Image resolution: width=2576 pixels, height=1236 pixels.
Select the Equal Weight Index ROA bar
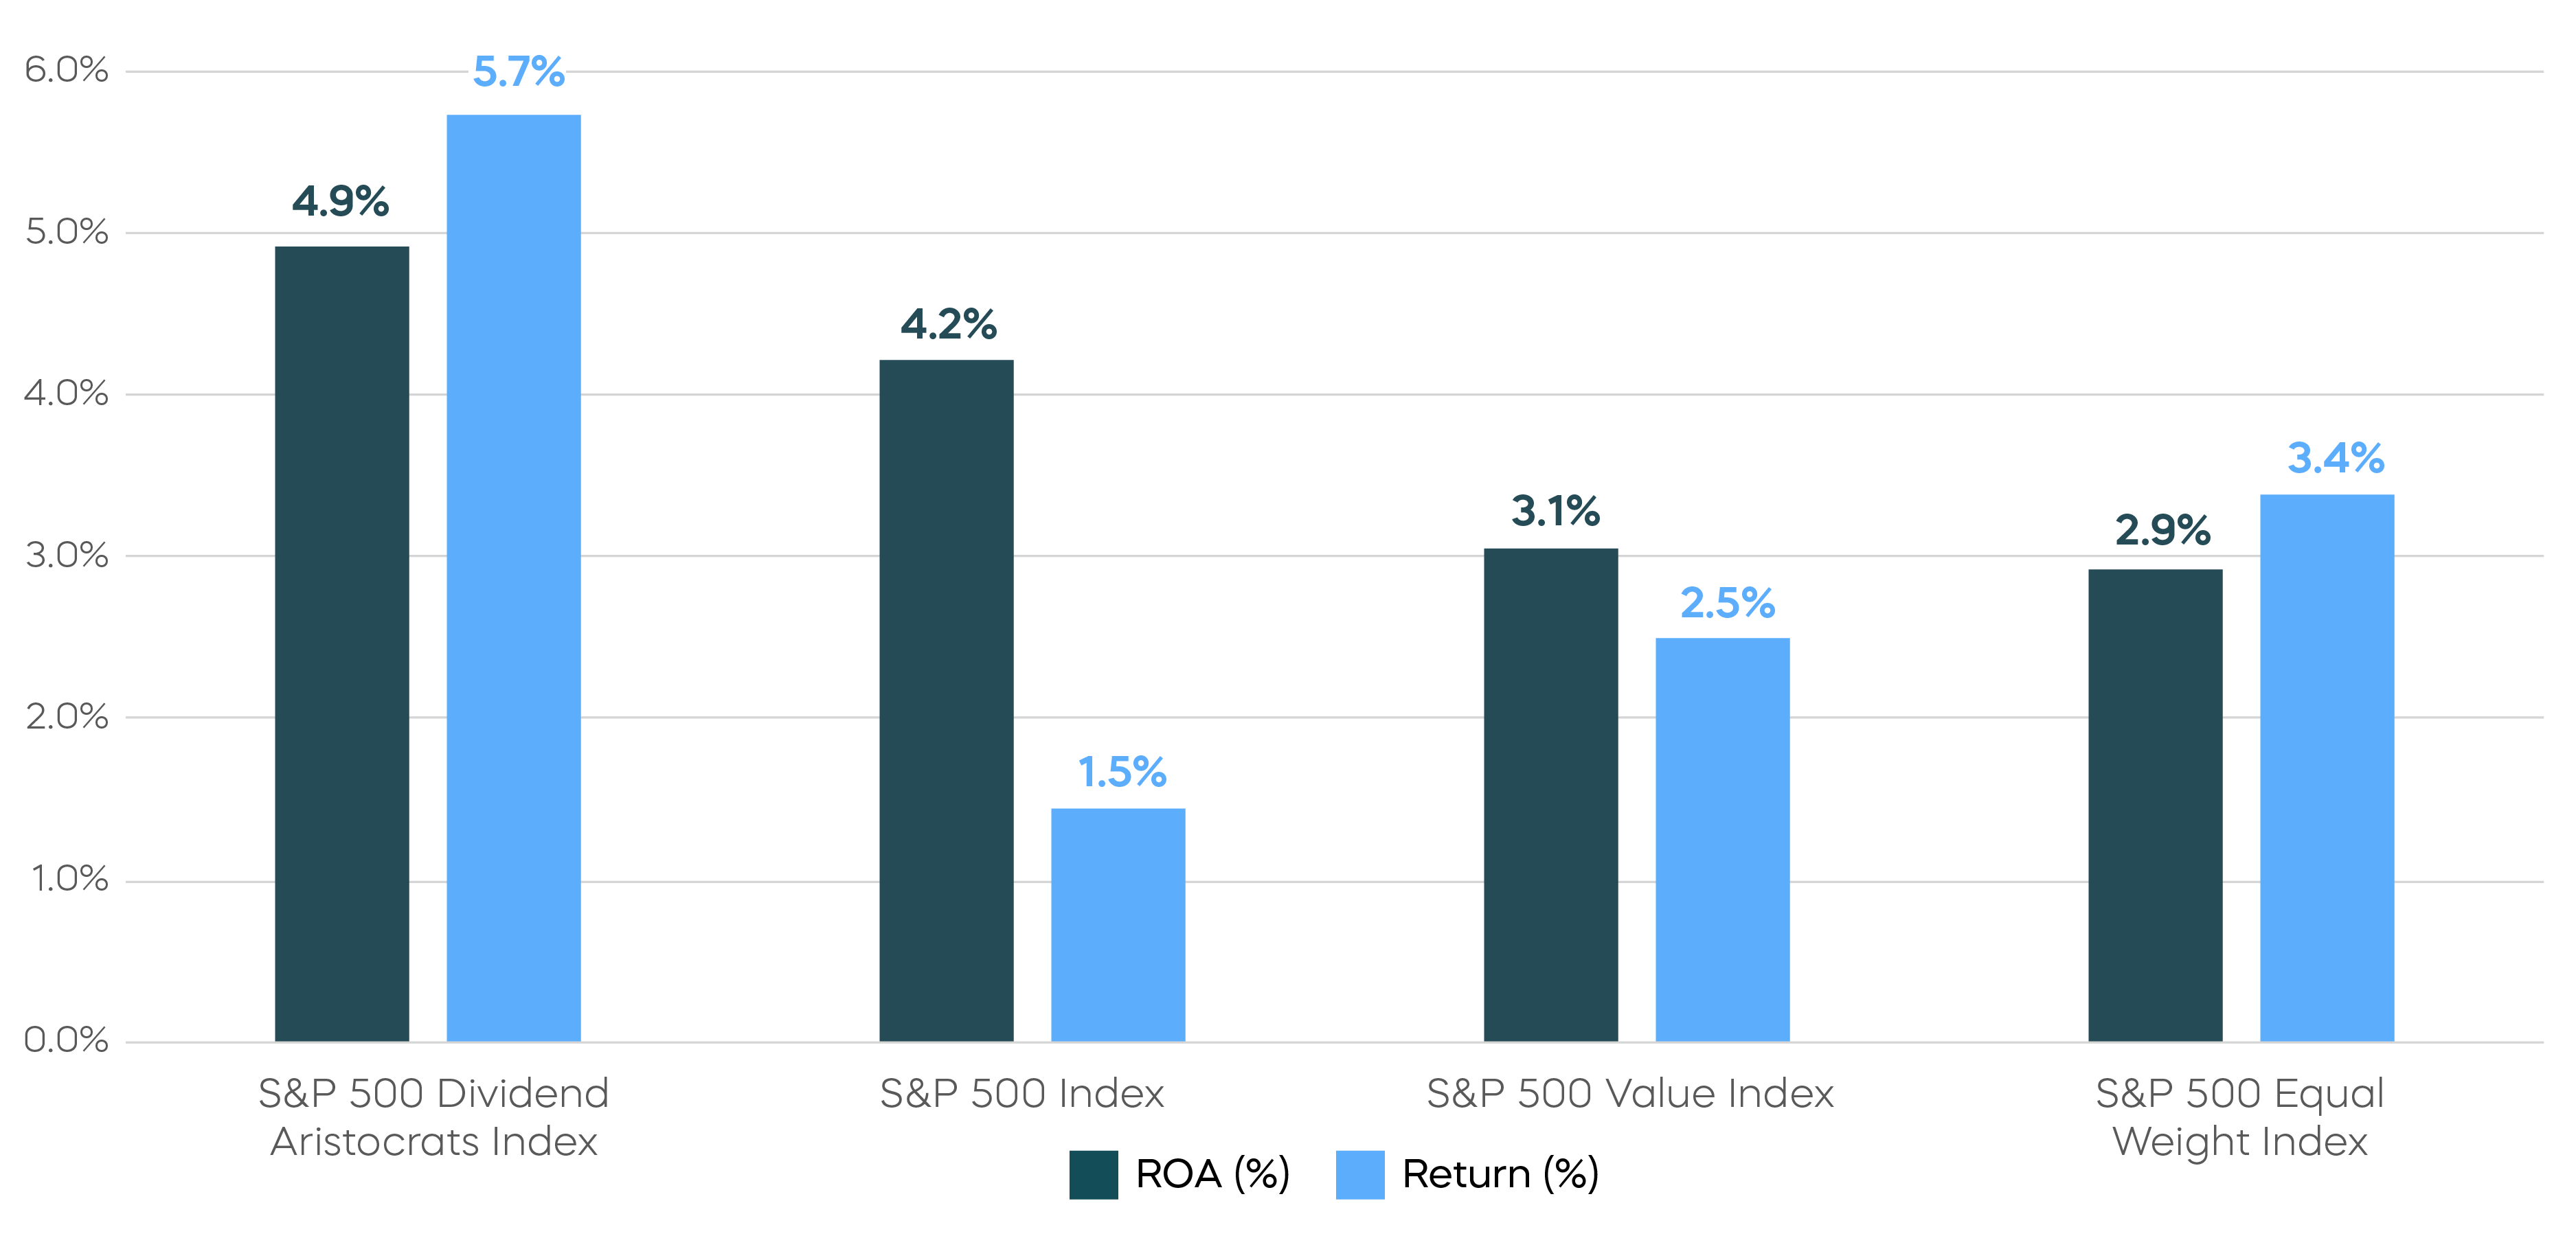click(x=2155, y=805)
